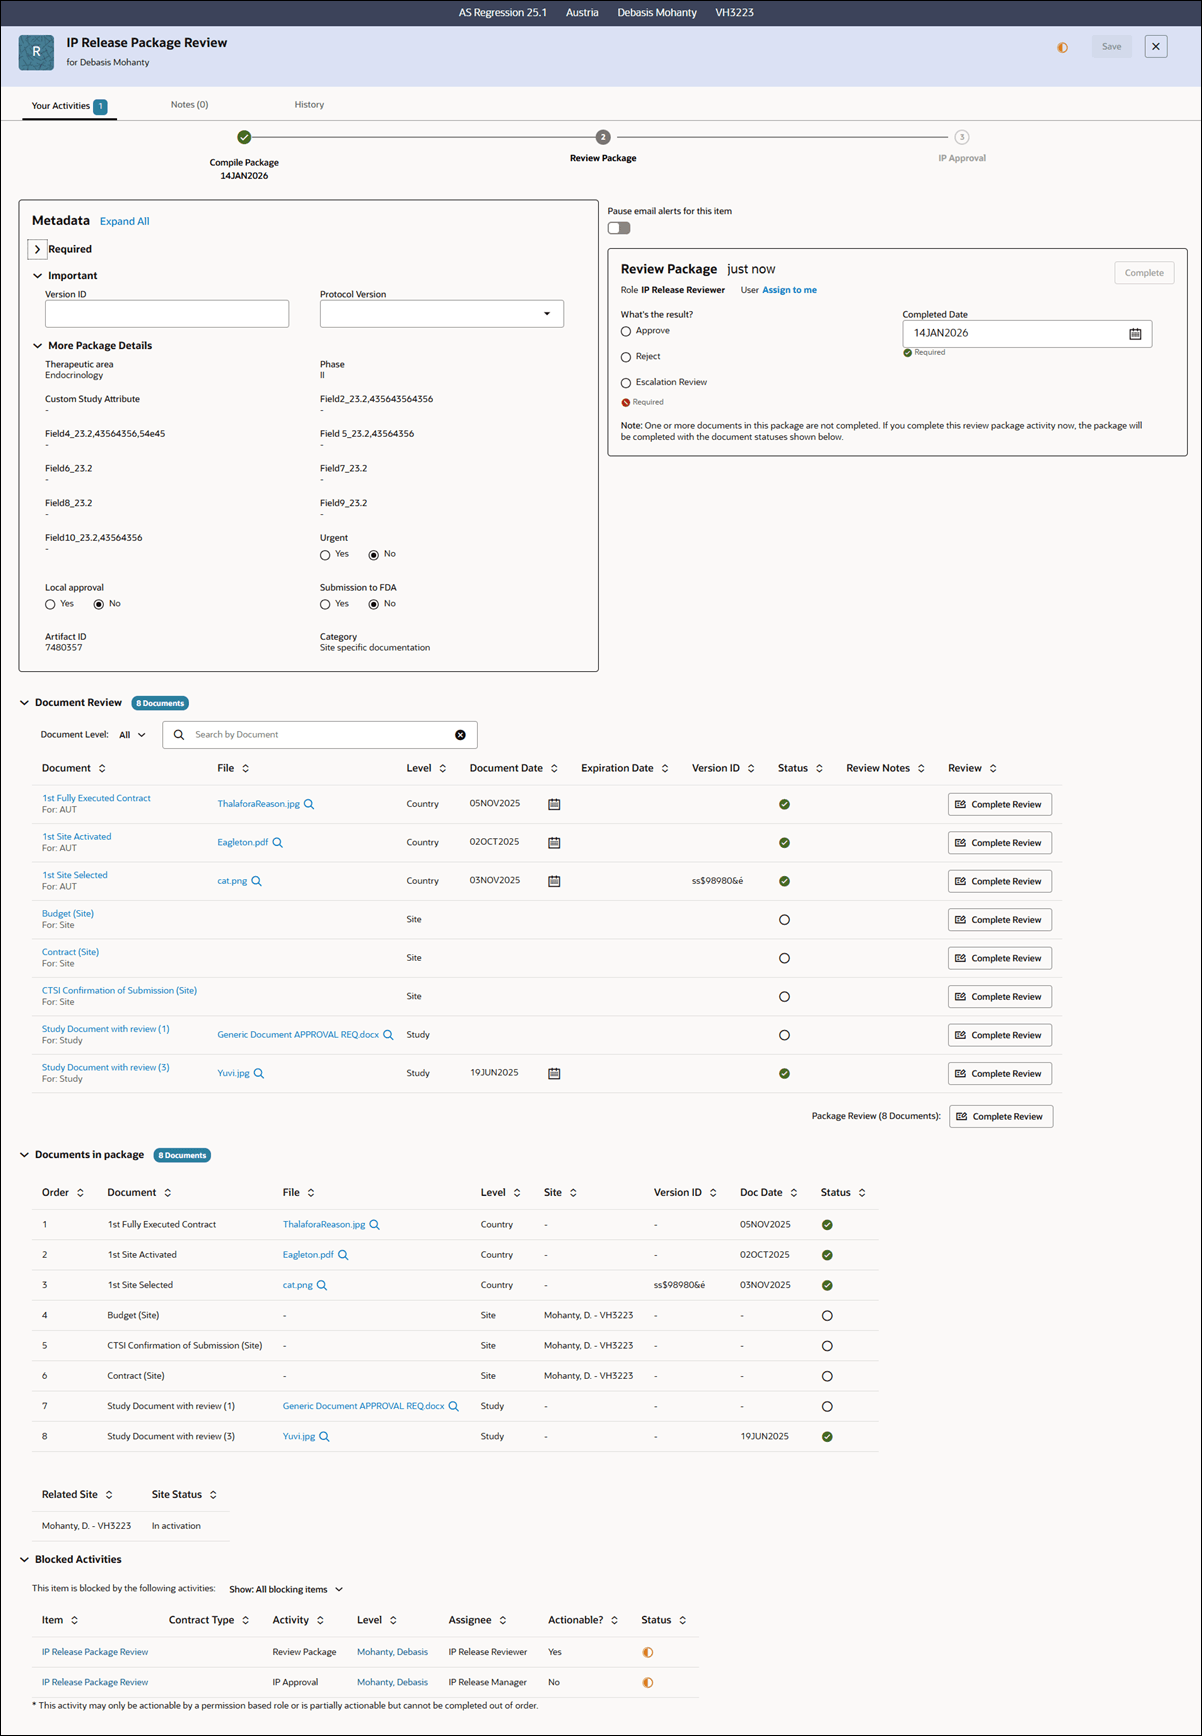The width and height of the screenshot is (1202, 1736).
Task: Click the Save button
Action: 1112,47
